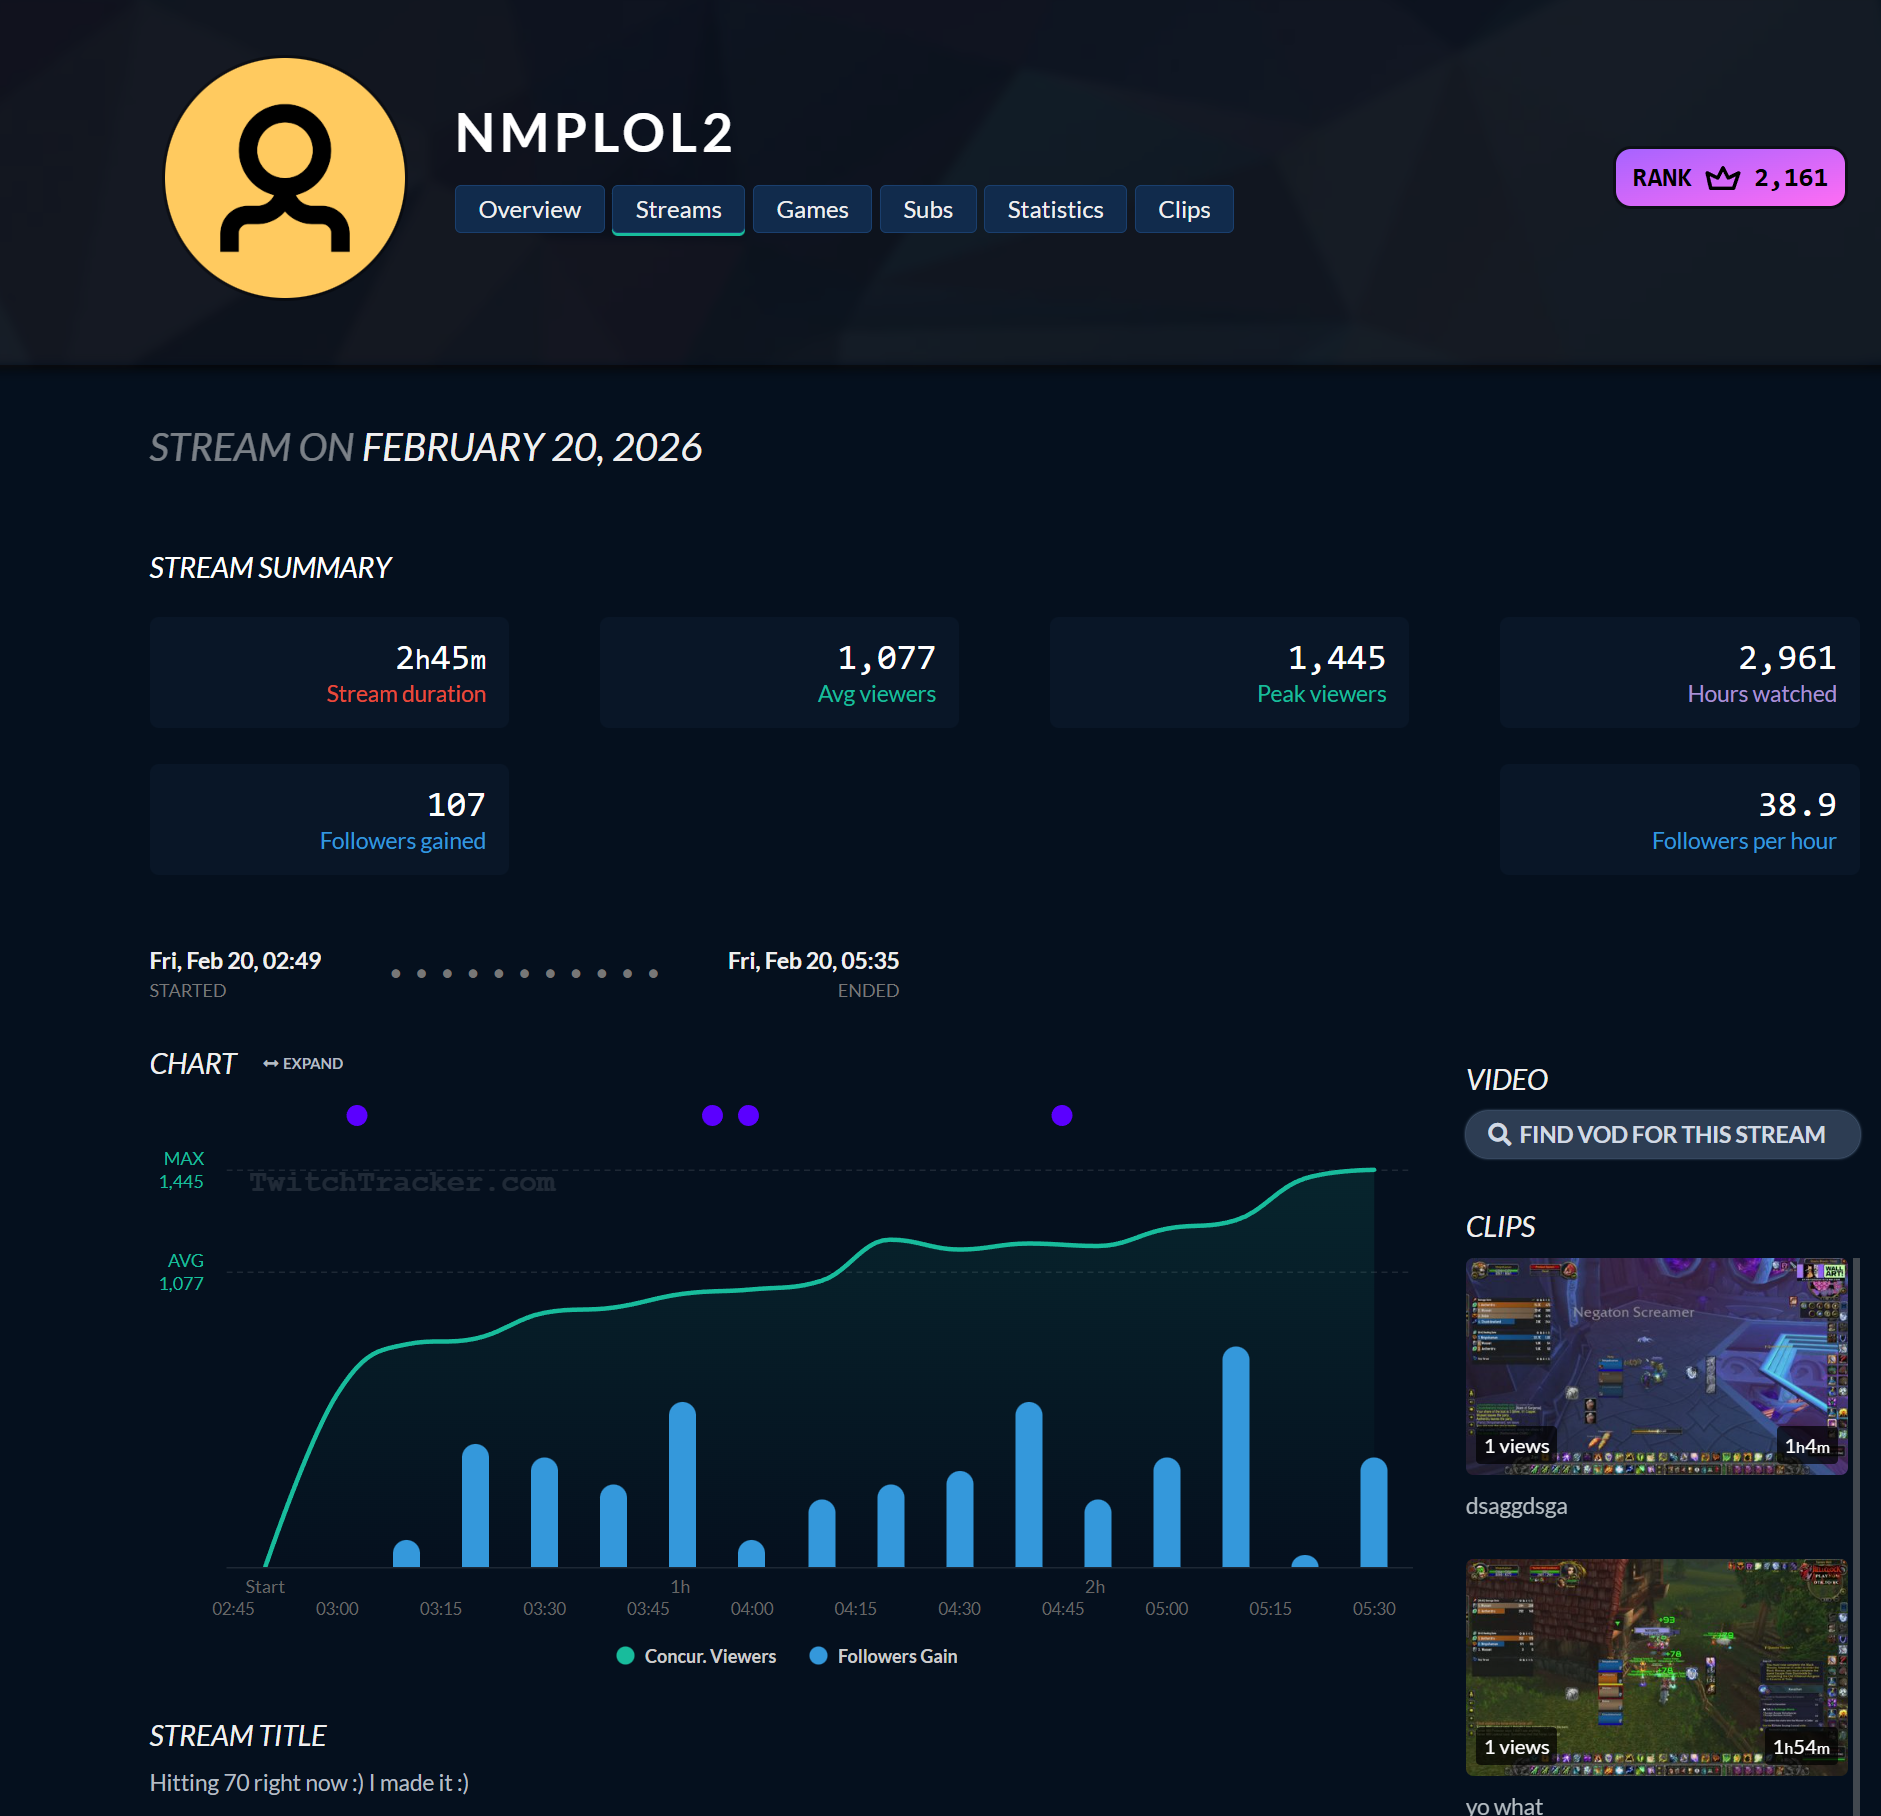Image resolution: width=1881 pixels, height=1816 pixels.
Task: Click the 'STREAM SUMMARY' section heading
Action: (270, 568)
